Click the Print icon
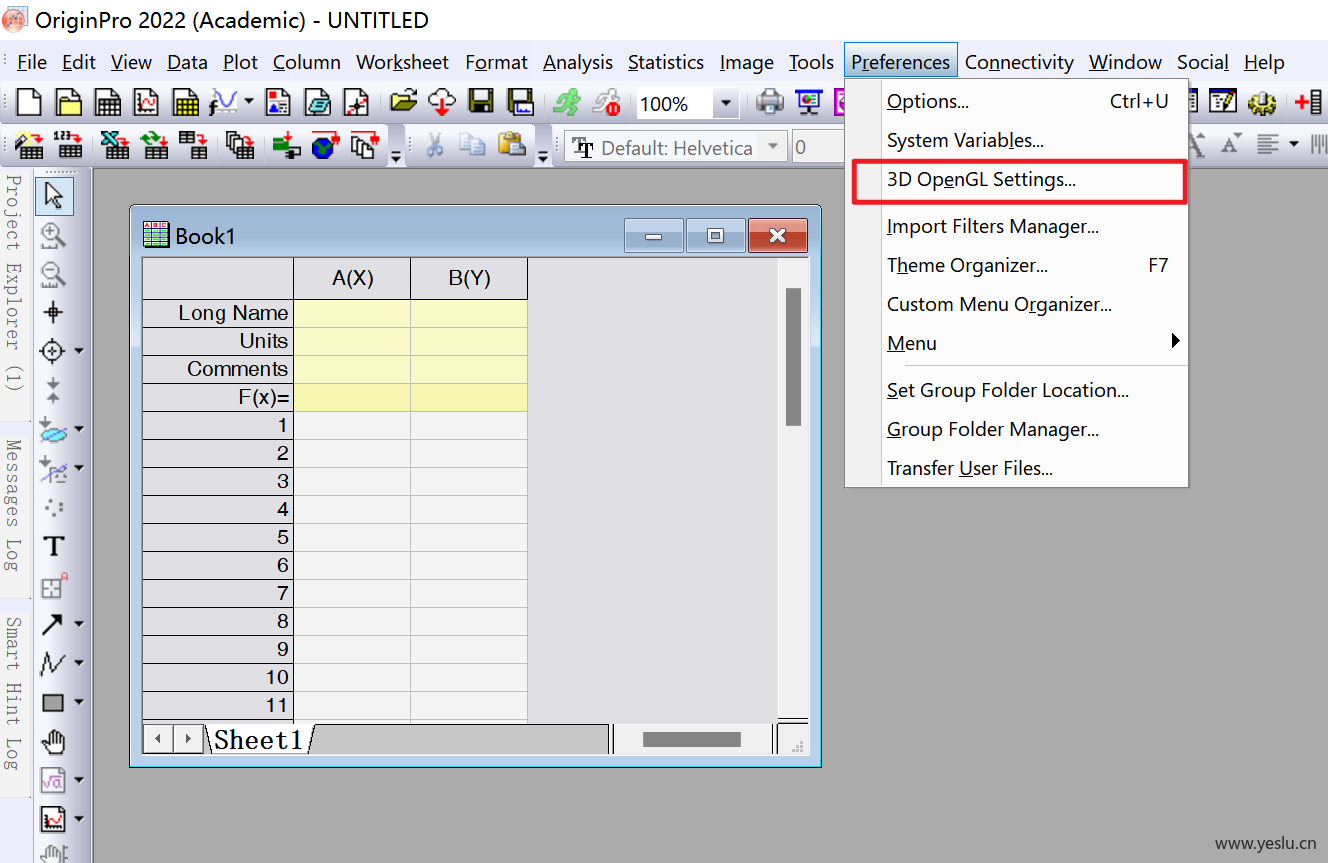 pos(770,102)
